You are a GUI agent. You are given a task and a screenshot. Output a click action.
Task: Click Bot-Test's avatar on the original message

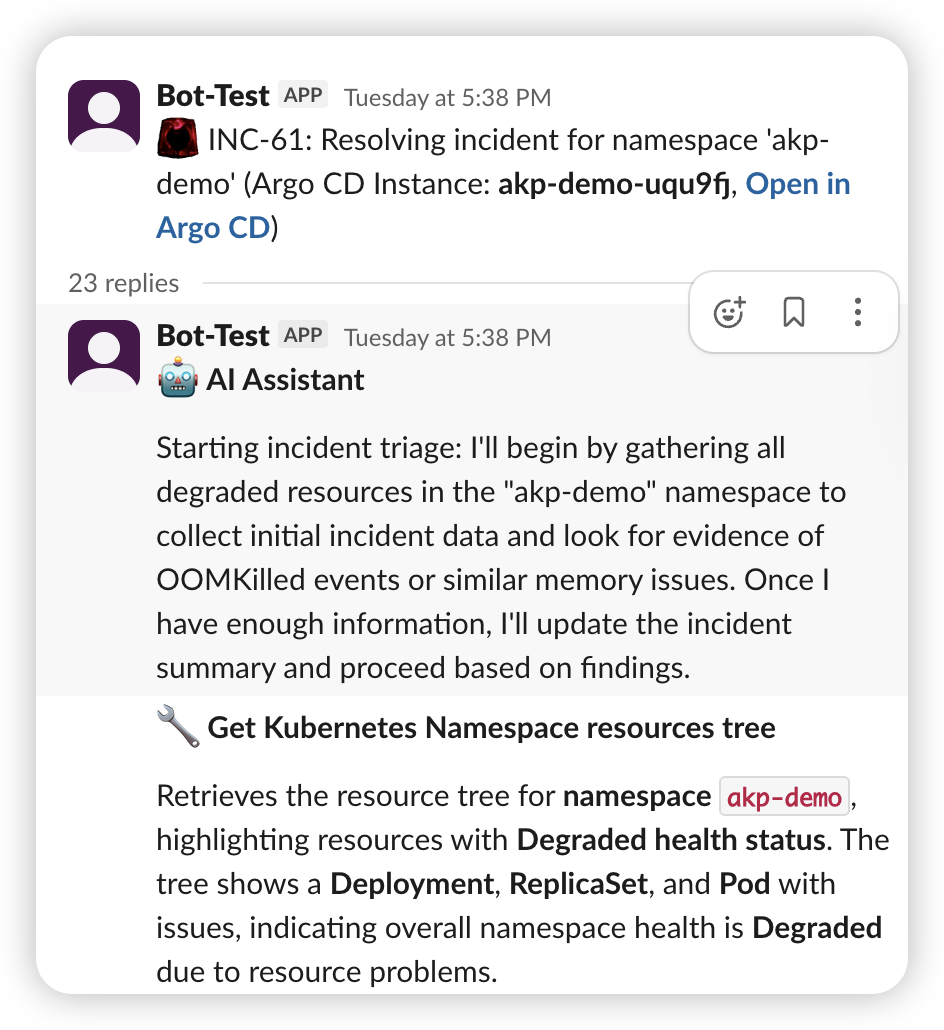(103, 114)
